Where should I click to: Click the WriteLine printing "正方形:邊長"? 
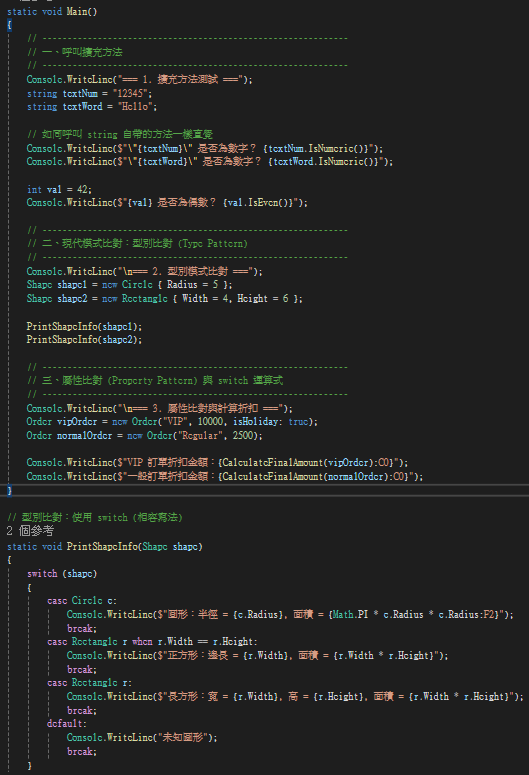coord(258,656)
